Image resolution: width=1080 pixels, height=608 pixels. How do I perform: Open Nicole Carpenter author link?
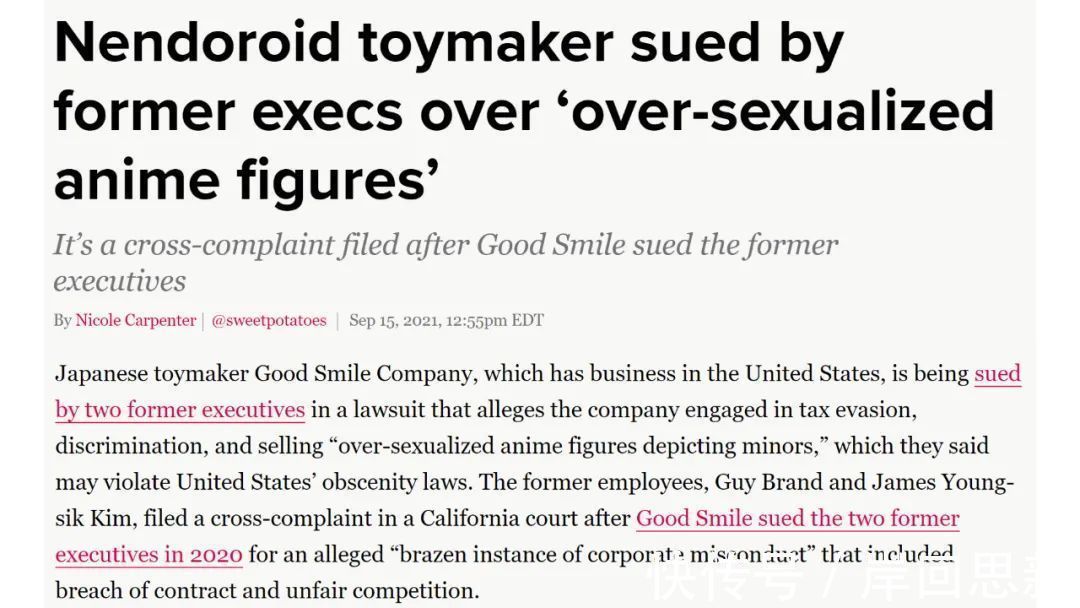pos(136,321)
